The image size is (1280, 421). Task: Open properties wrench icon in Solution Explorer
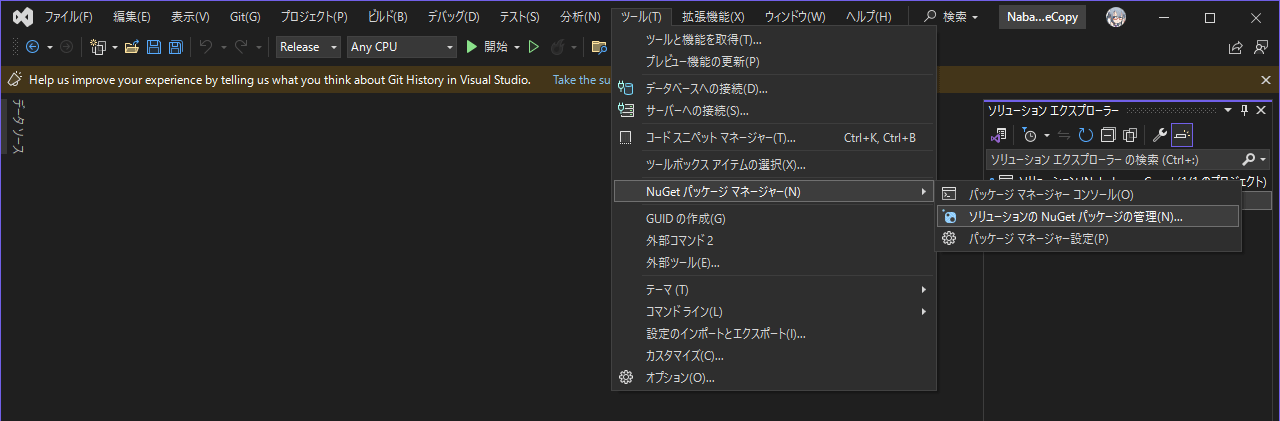tap(1160, 134)
